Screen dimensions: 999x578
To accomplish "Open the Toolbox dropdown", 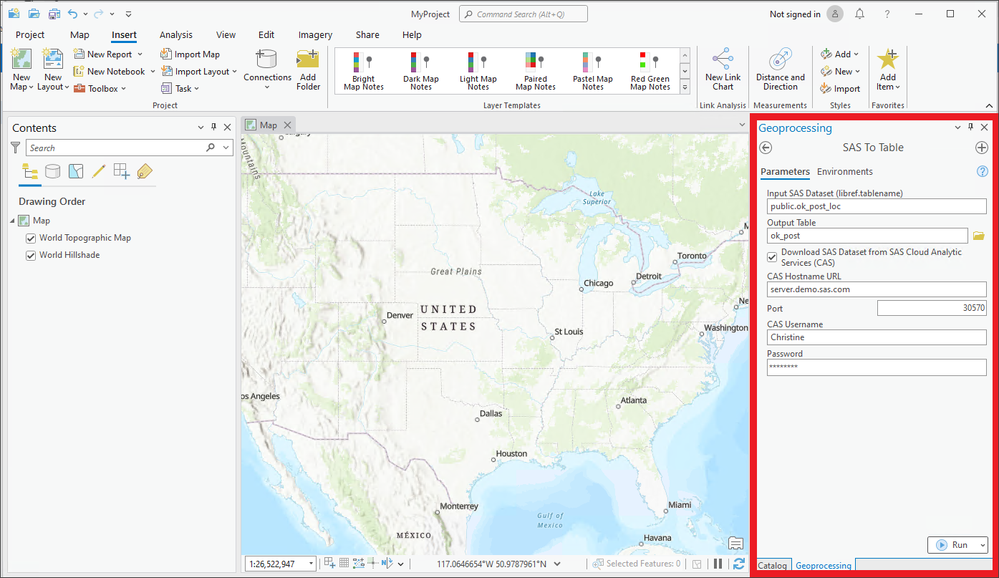I will 124,89.
